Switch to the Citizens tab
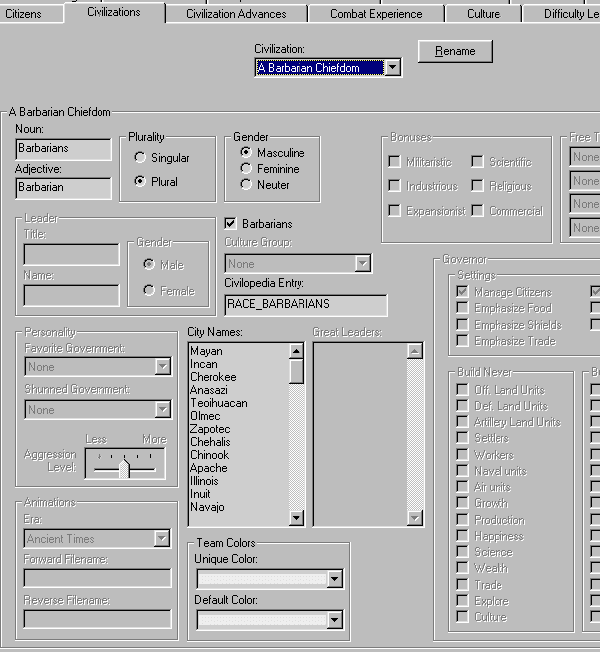The height and width of the screenshot is (652, 600). coord(24,14)
